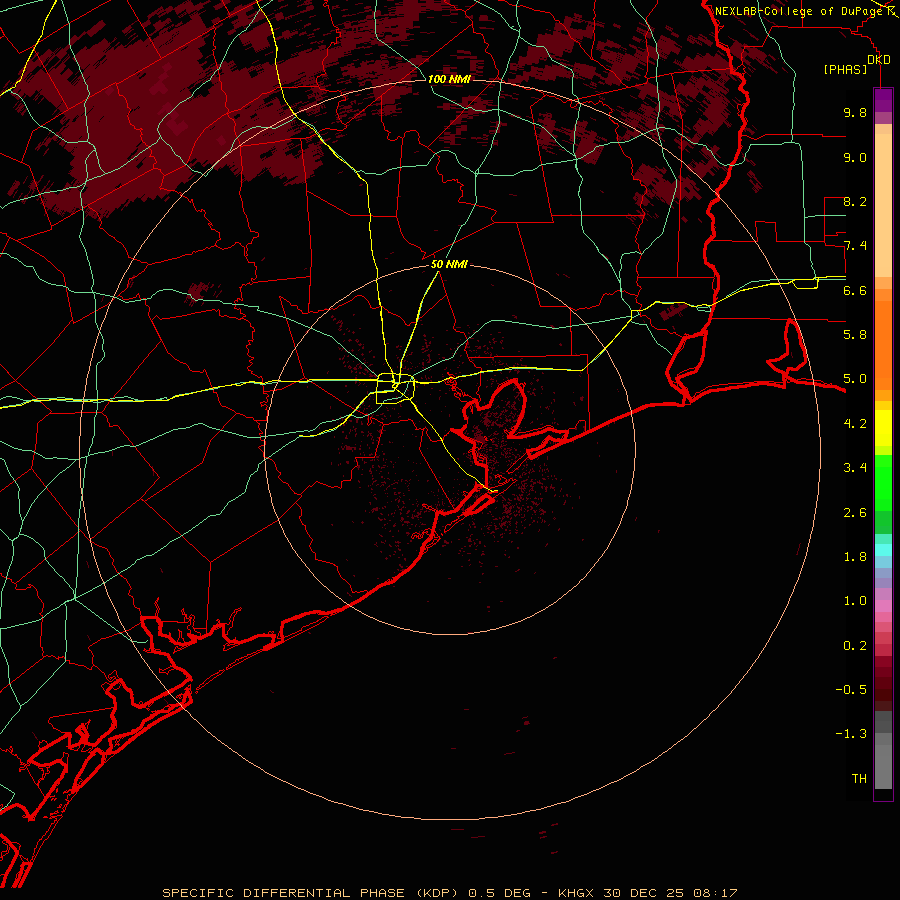Click the 5.0 legend value

855,379
